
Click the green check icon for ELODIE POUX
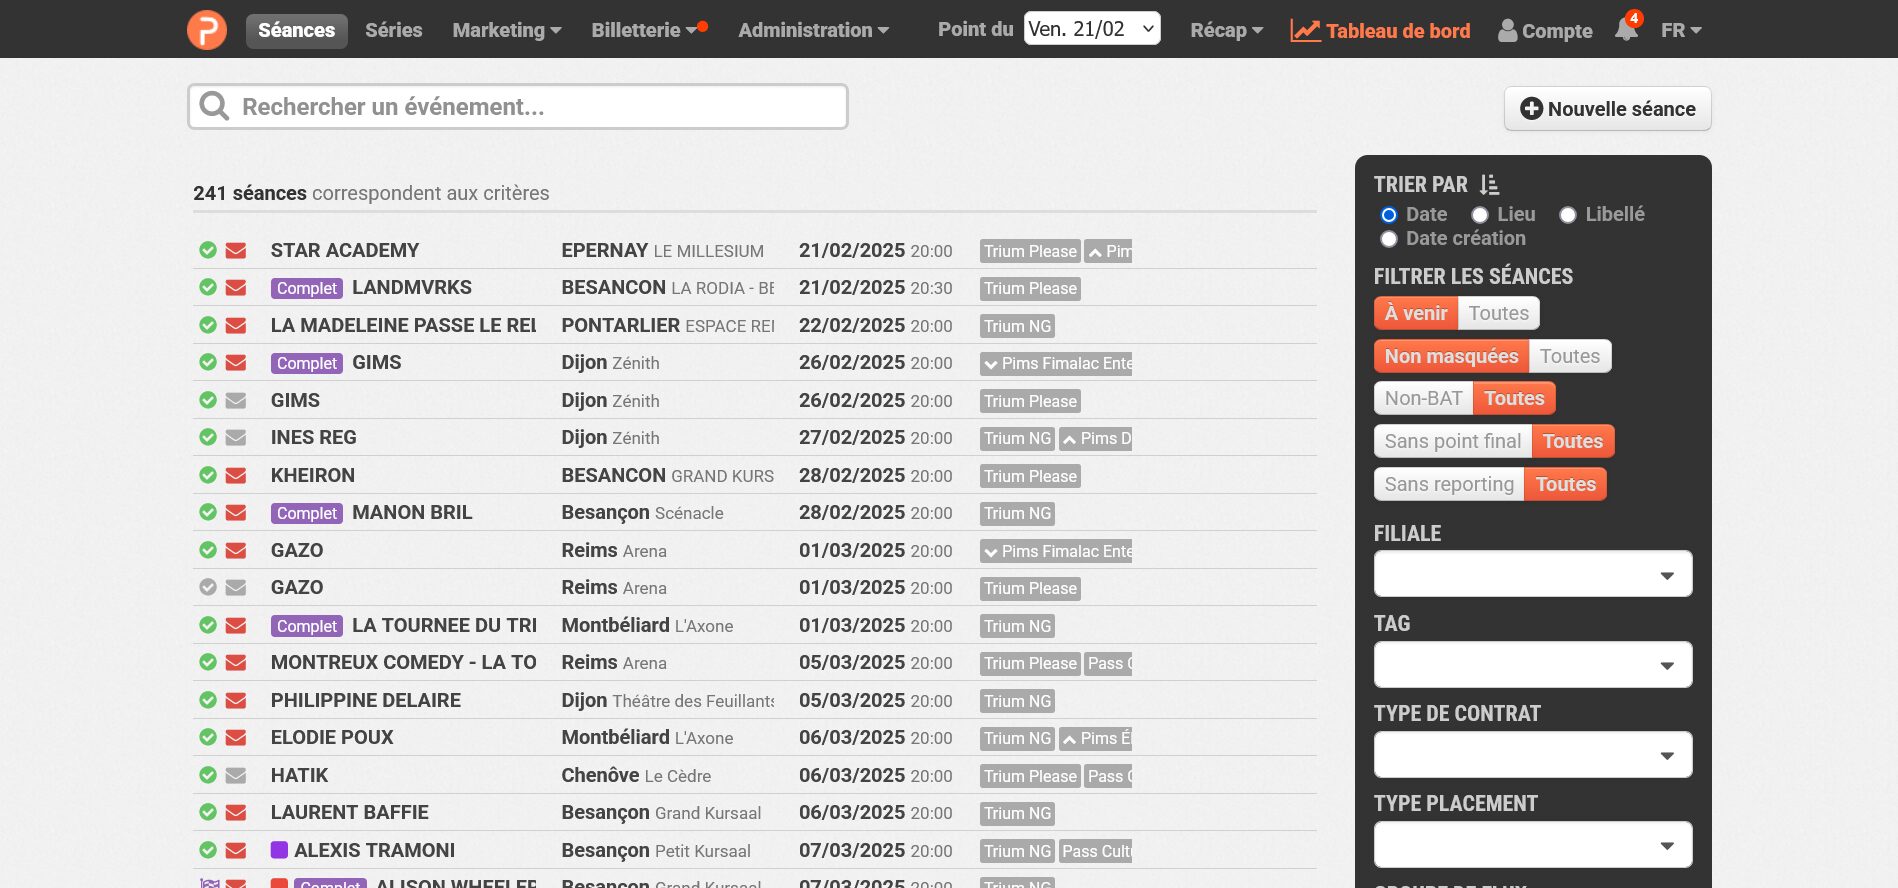click(208, 738)
